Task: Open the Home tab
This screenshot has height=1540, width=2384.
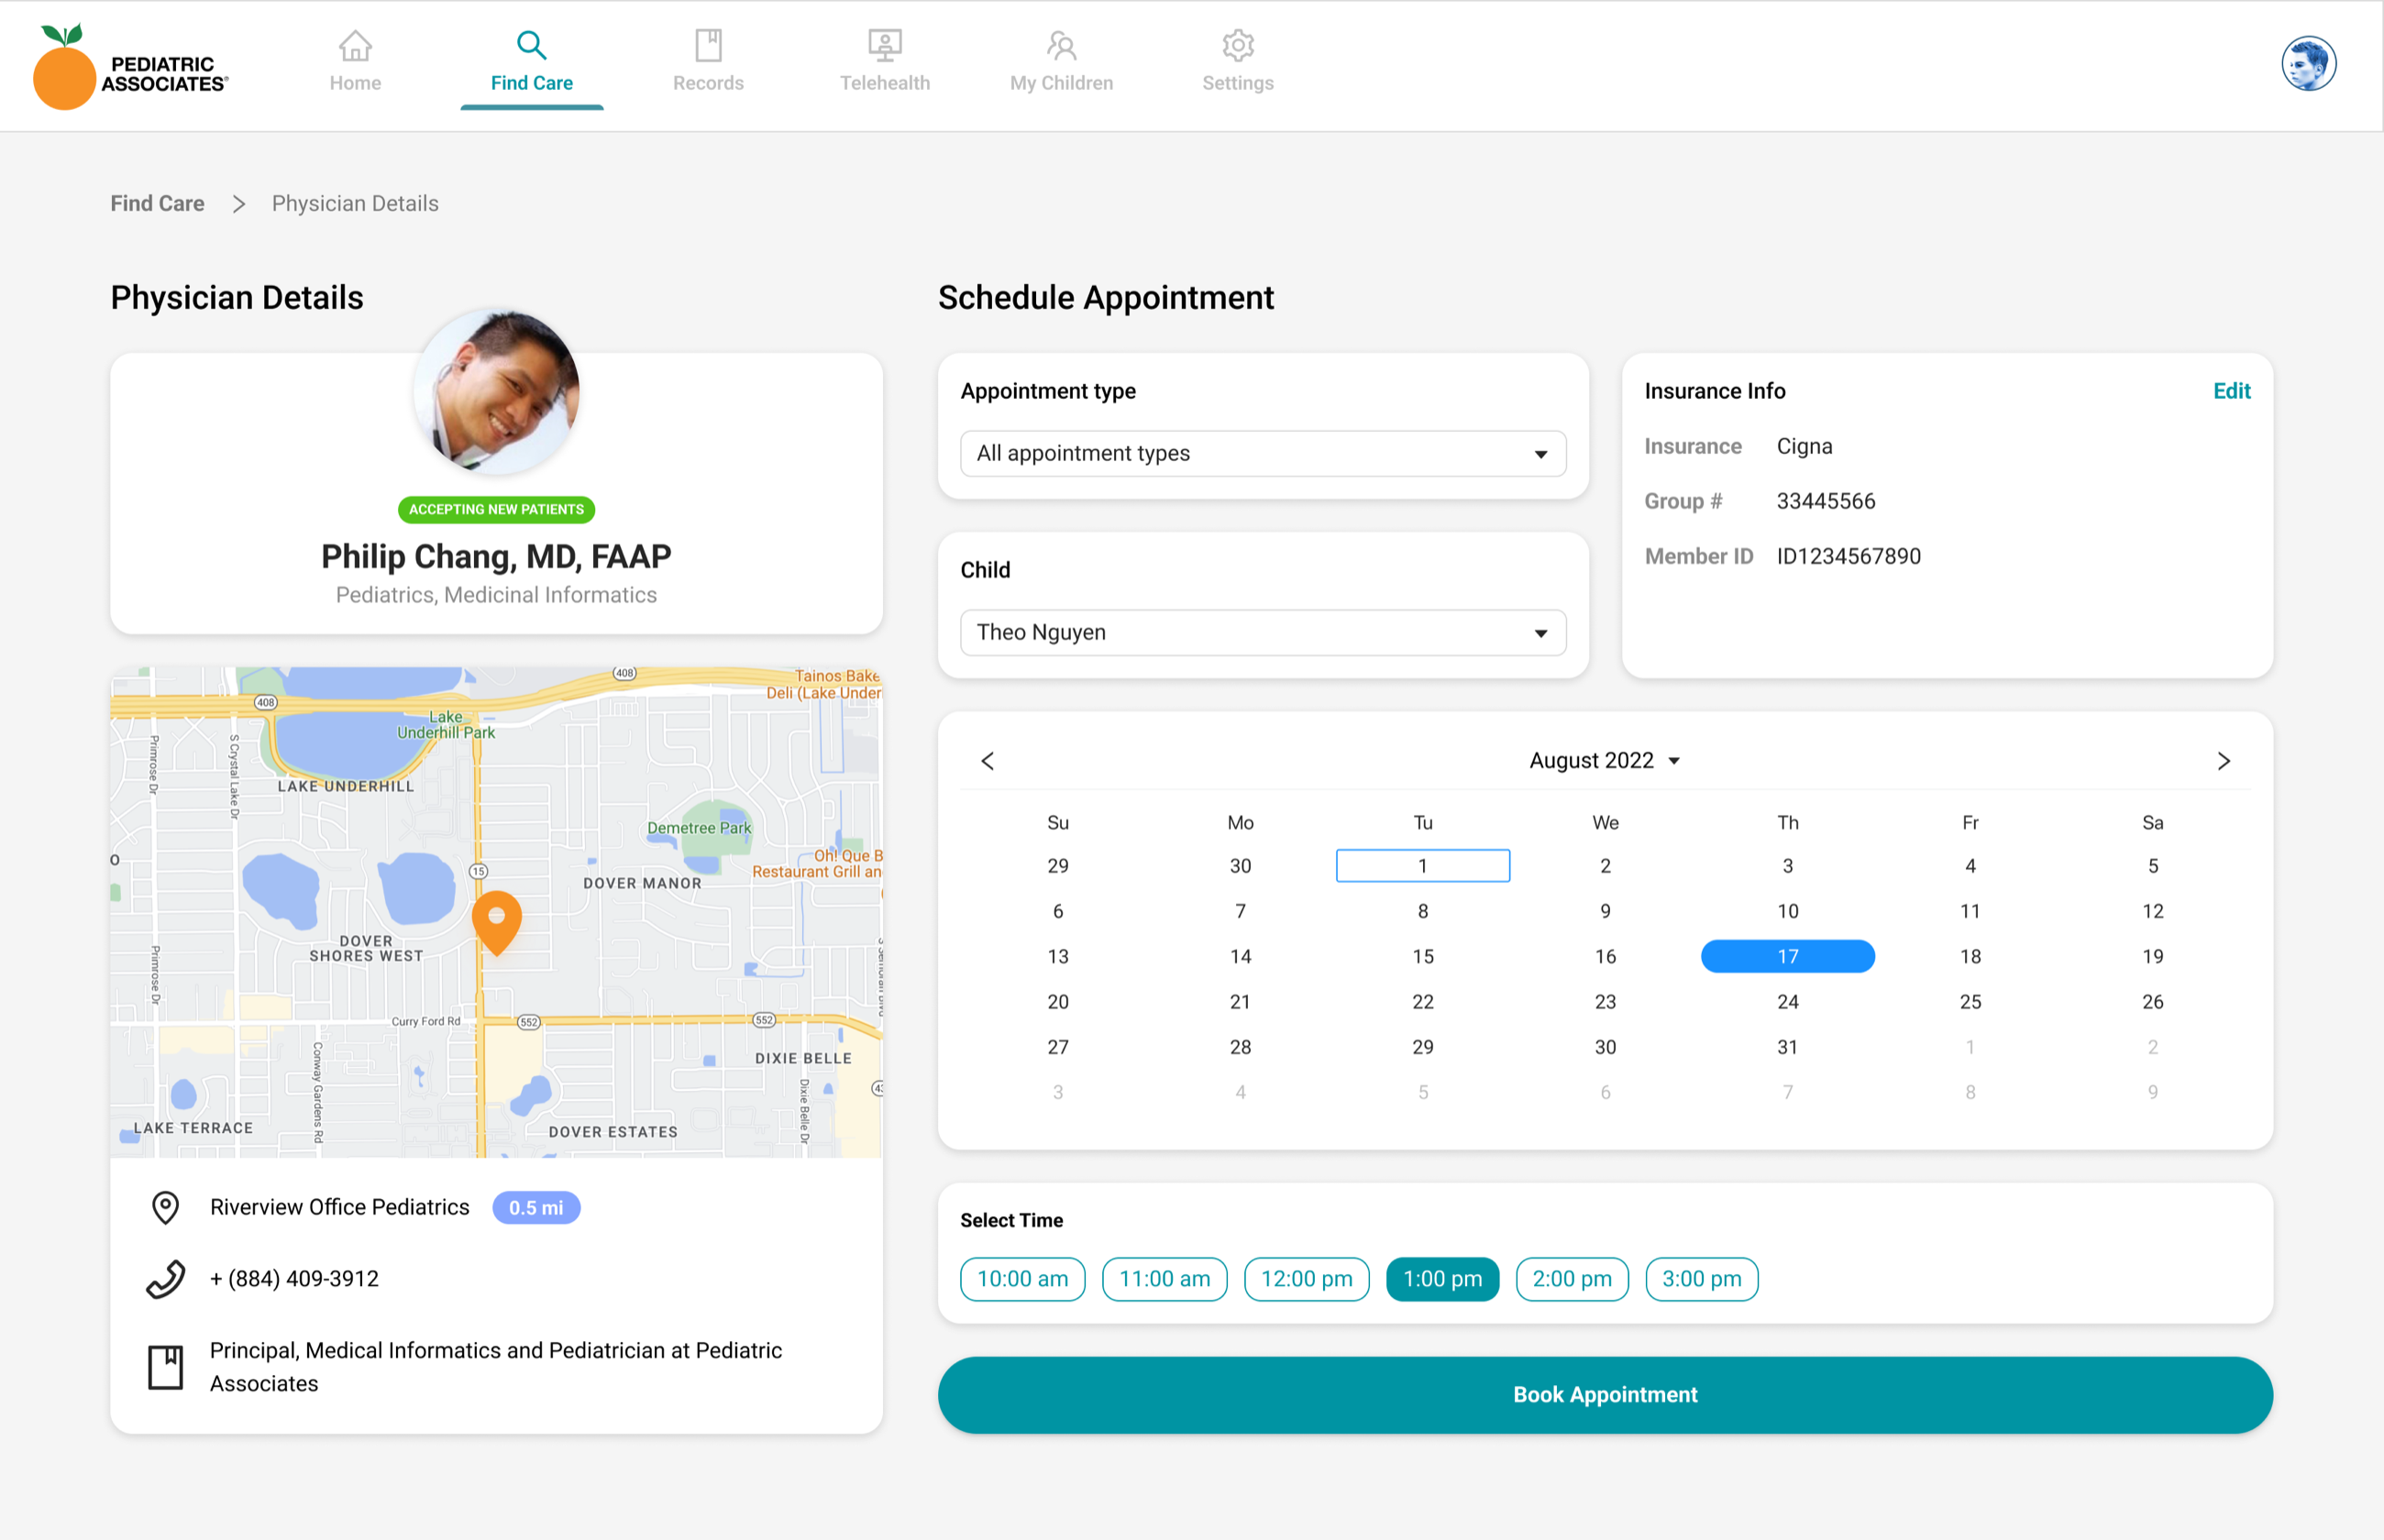Action: (355, 62)
